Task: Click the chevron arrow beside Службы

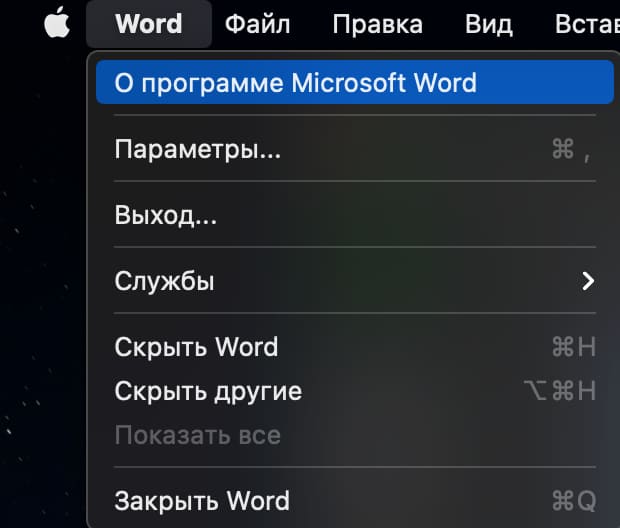Action: pyautogui.click(x=588, y=281)
